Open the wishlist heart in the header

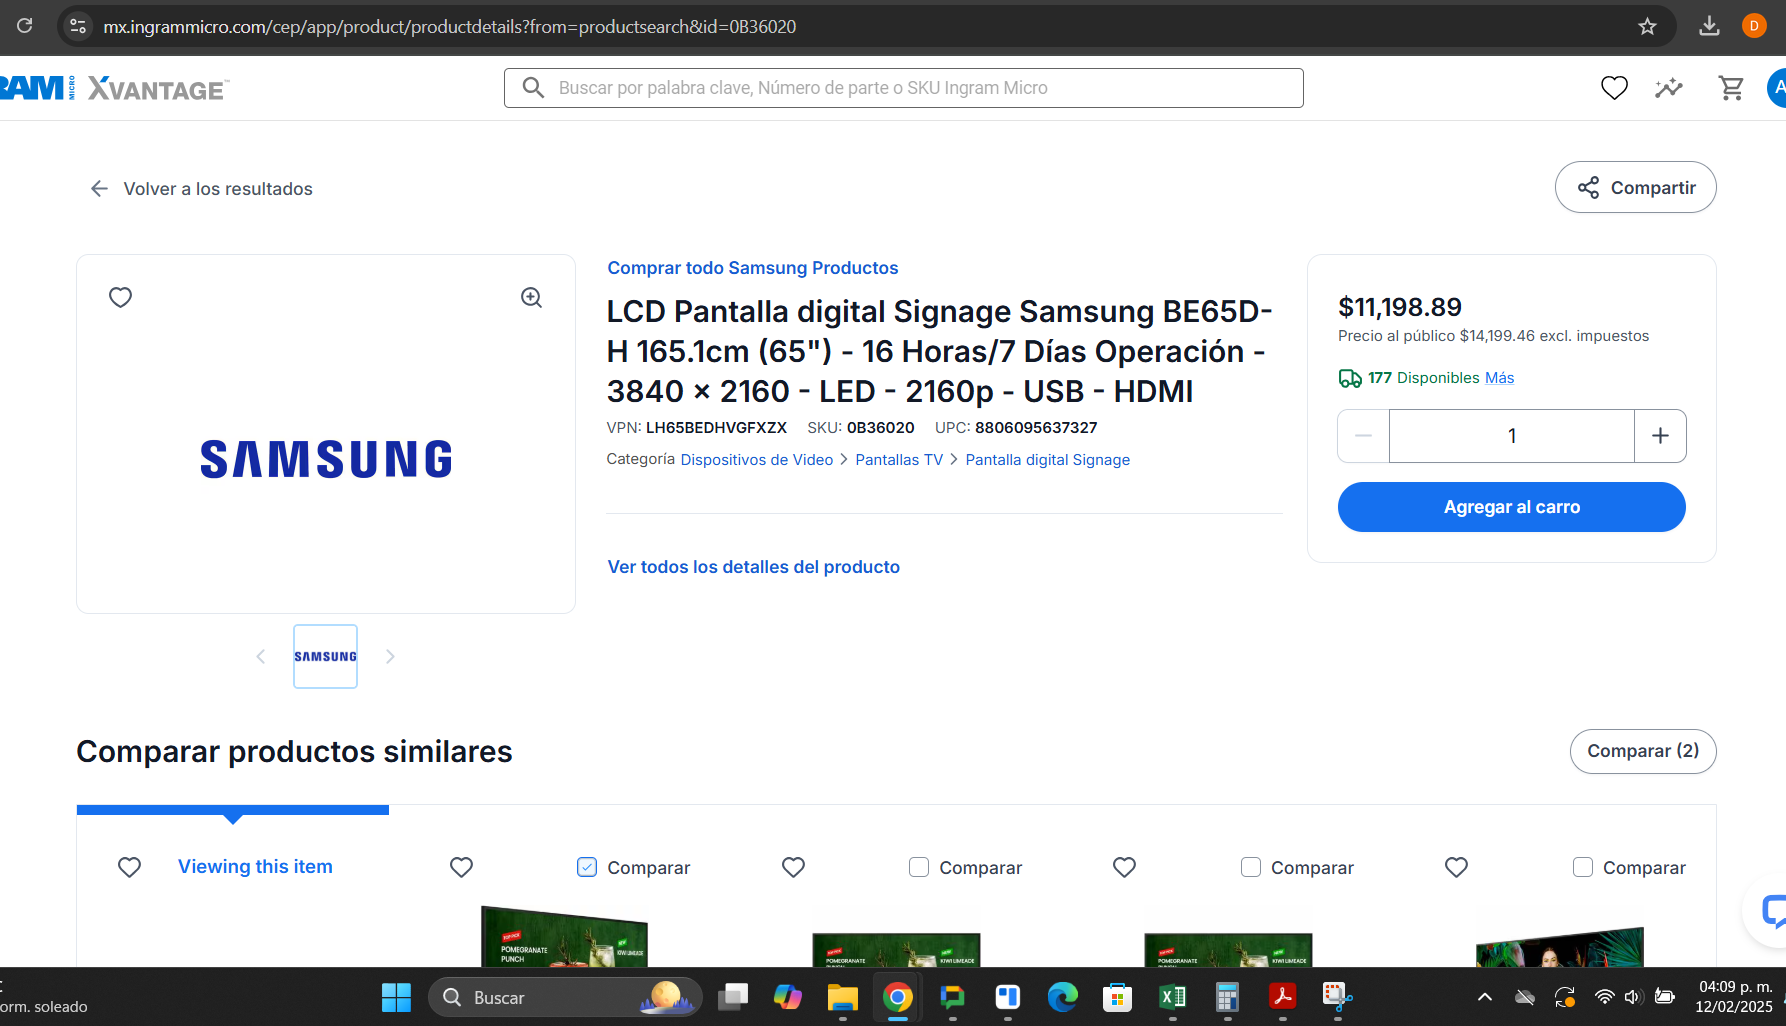click(x=1614, y=88)
